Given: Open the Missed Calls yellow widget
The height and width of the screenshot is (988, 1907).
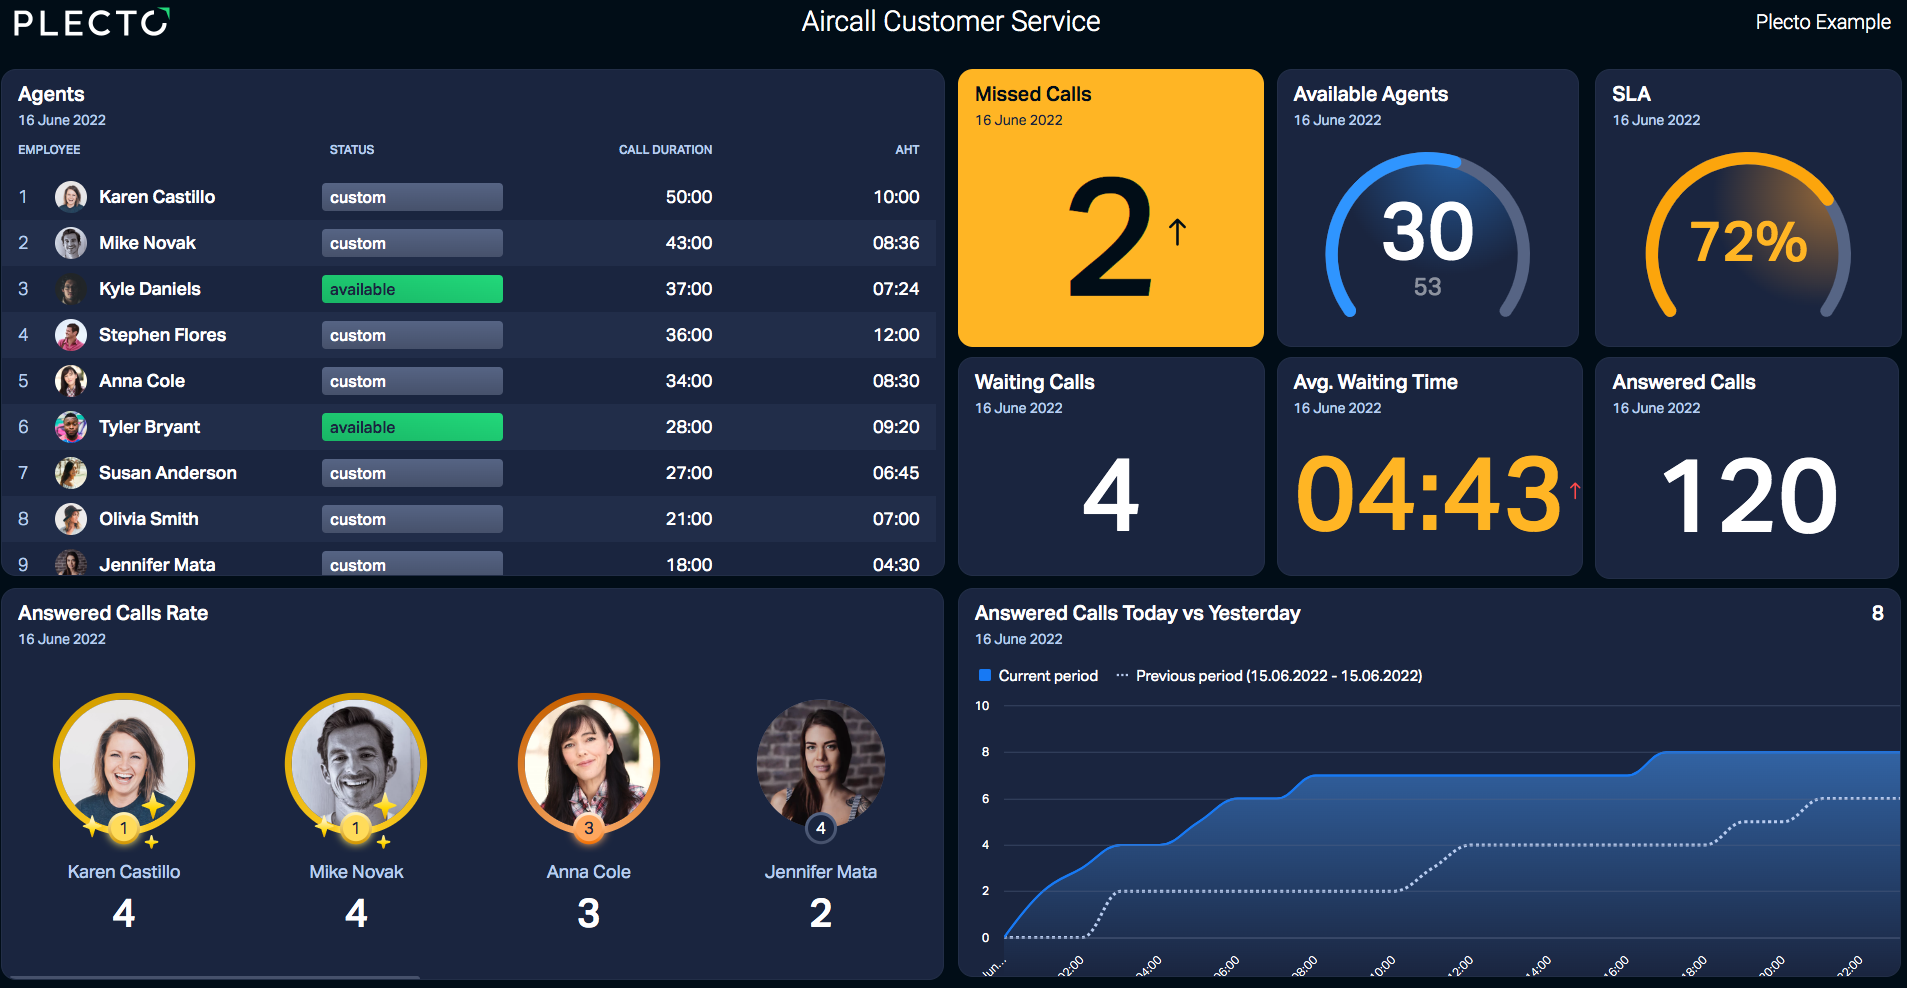Looking at the screenshot, I should point(1110,208).
